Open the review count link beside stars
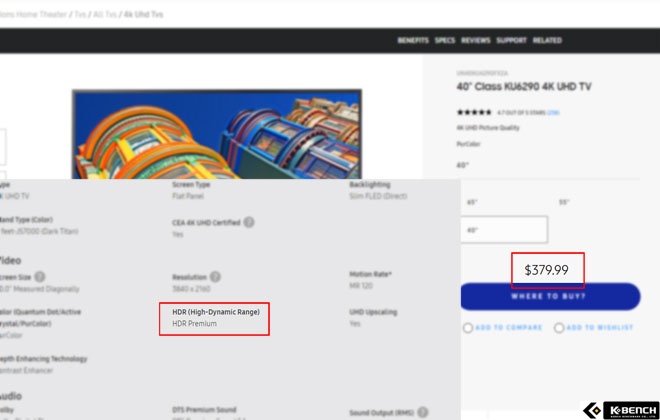This screenshot has width=660, height=420. pyautogui.click(x=553, y=113)
